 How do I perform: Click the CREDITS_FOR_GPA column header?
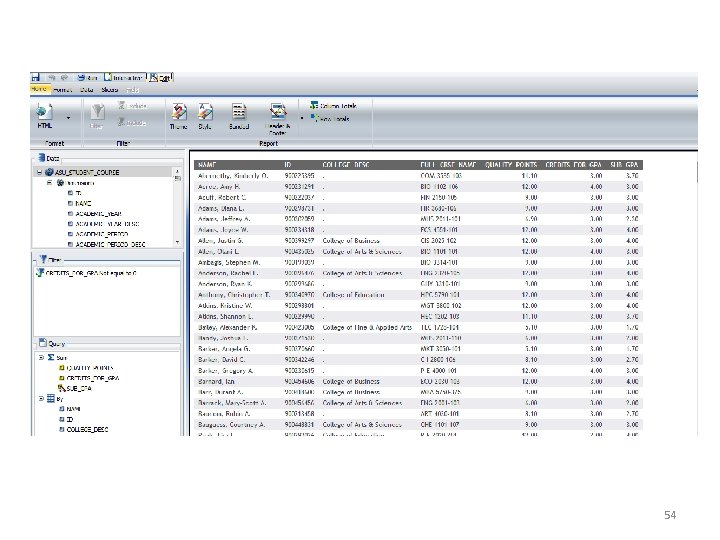pyautogui.click(x=574, y=164)
